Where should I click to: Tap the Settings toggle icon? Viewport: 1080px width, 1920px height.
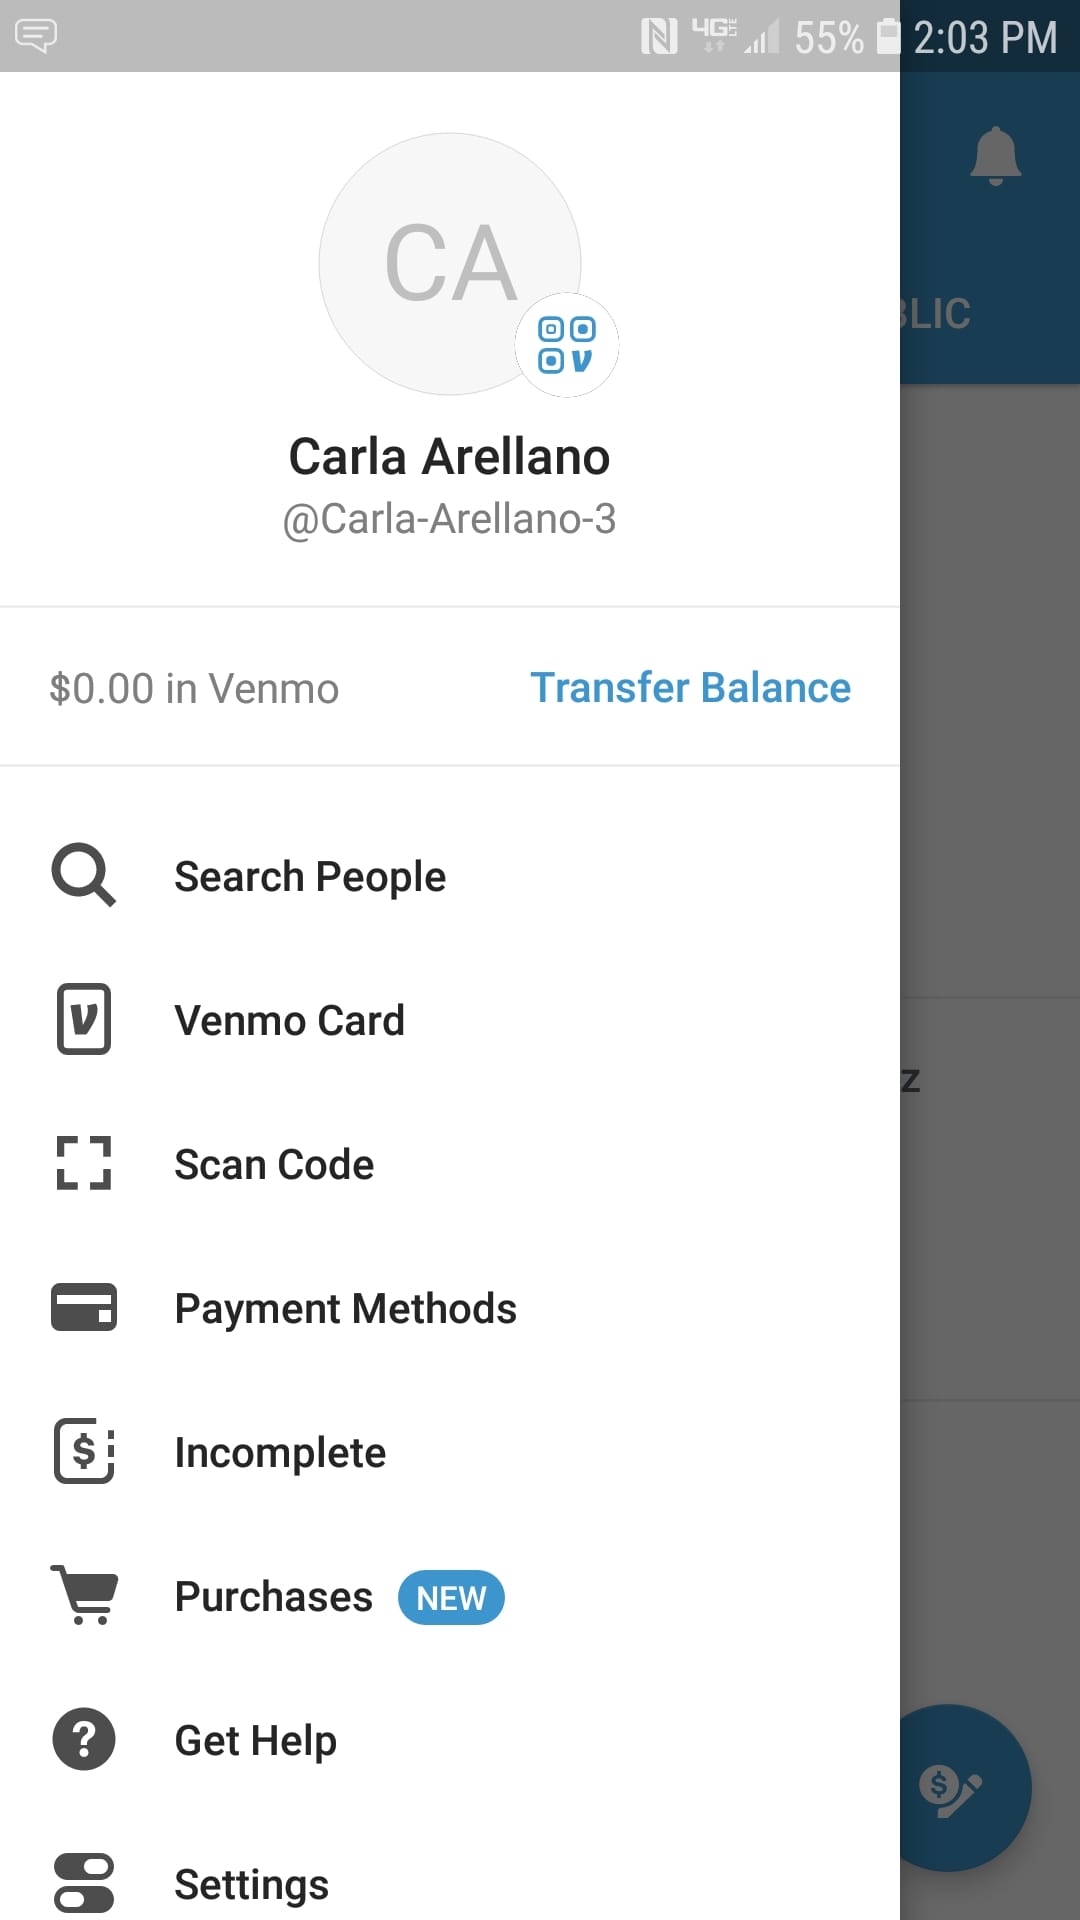(84, 1883)
